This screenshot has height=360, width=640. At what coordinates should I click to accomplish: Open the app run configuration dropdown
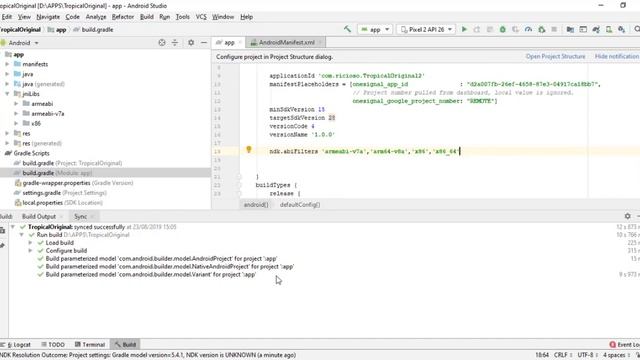(x=375, y=29)
